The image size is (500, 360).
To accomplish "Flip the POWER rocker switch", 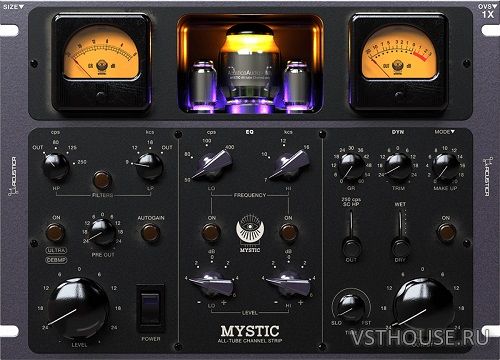I will pos(150,308).
